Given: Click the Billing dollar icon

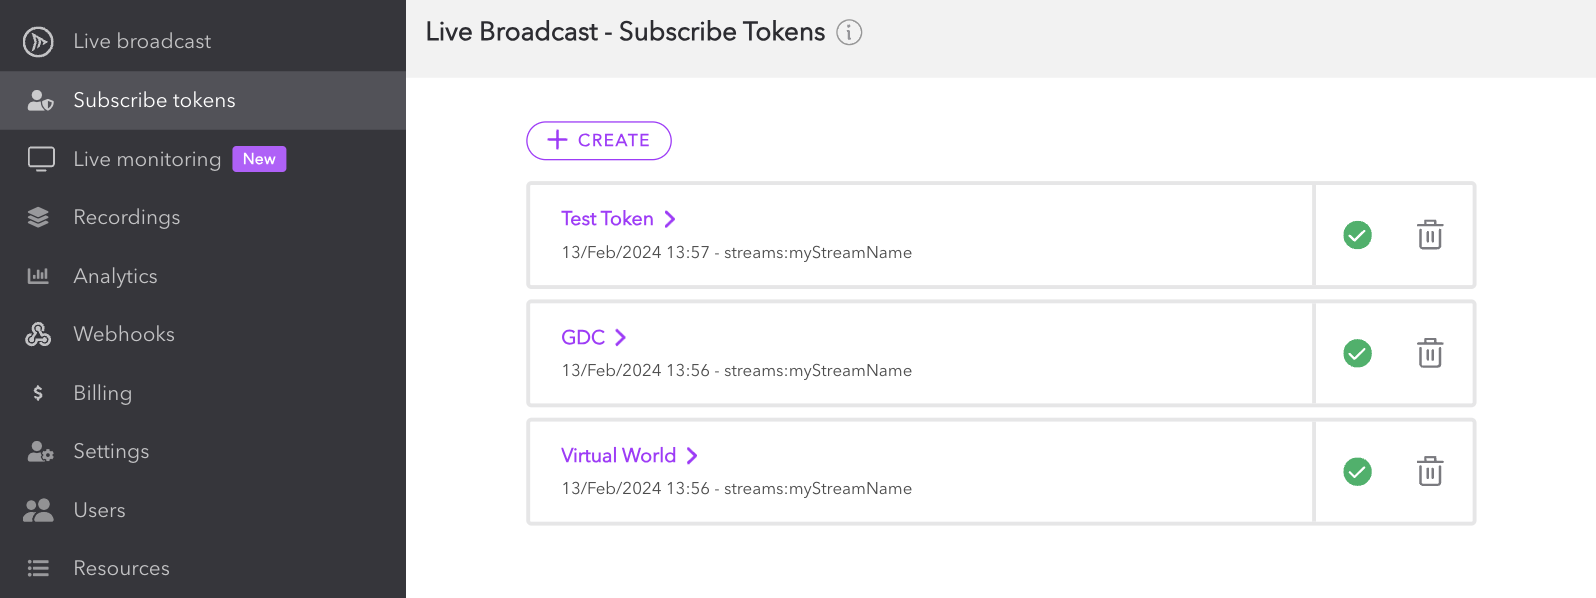Looking at the screenshot, I should click(x=38, y=393).
